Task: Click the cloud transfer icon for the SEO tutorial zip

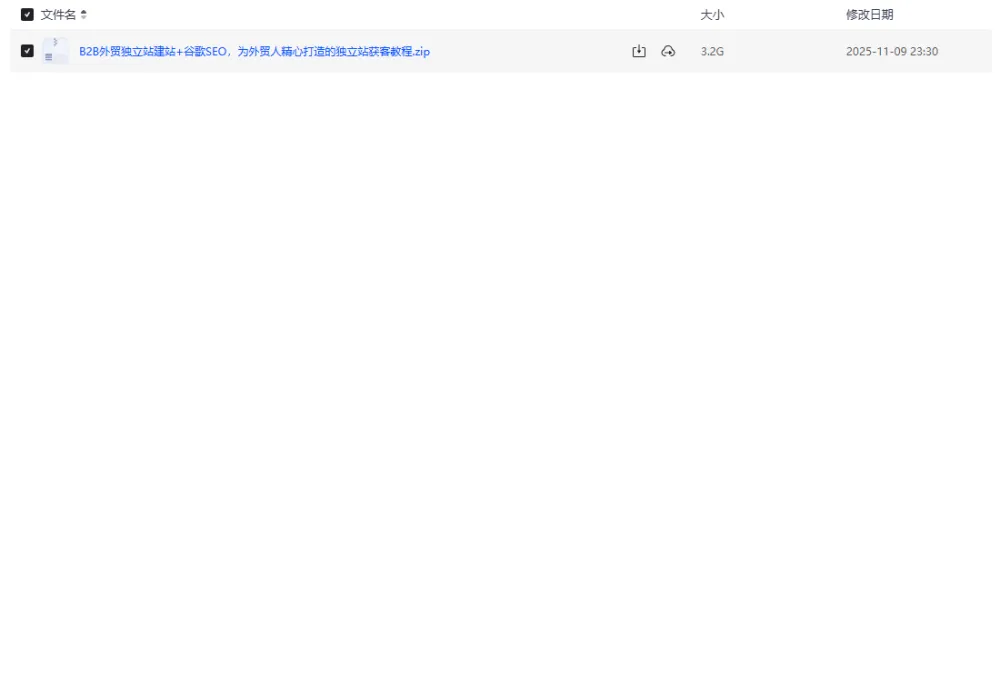Action: tap(668, 50)
